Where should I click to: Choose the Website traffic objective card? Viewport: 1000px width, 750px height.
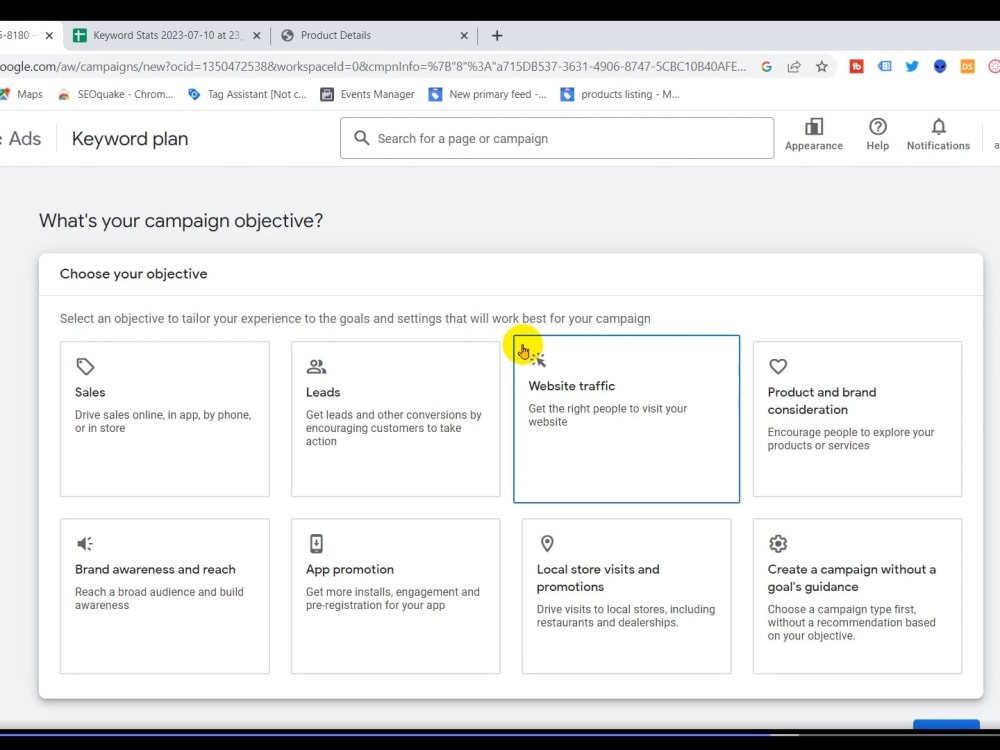[x=626, y=419]
